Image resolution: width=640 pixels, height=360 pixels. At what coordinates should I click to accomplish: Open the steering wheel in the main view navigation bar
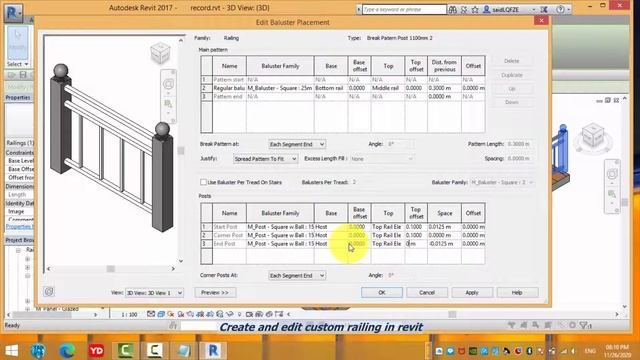coord(612,174)
